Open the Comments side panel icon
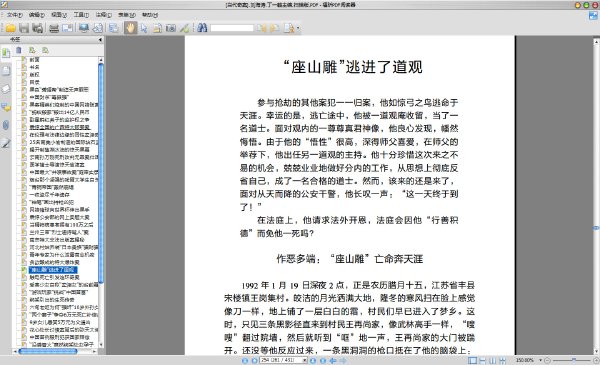Image resolution: width=600 pixels, height=365 pixels. click(6, 107)
